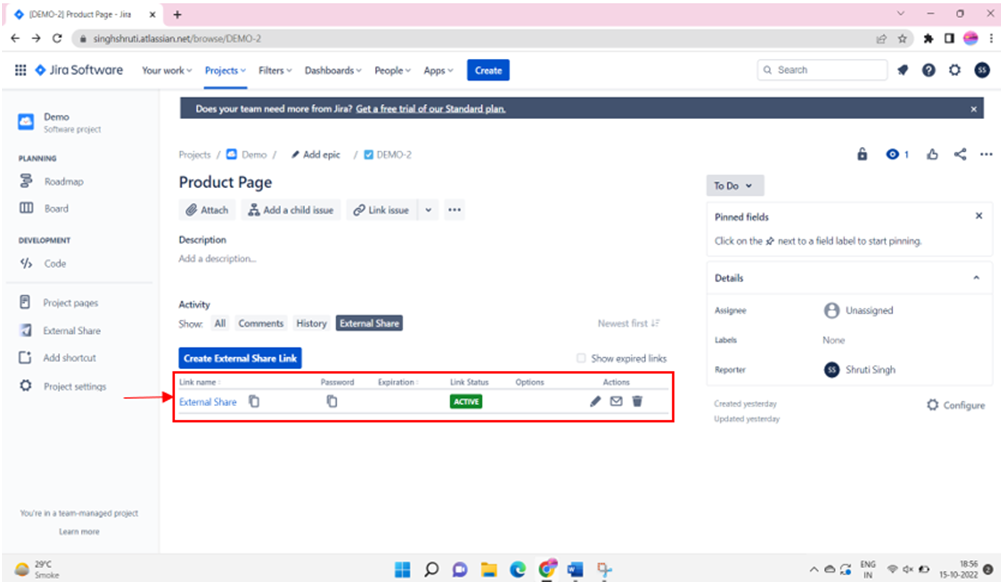Screen dimensions: 1003x584
Task: Delete the link using the trash icon
Action: point(638,401)
